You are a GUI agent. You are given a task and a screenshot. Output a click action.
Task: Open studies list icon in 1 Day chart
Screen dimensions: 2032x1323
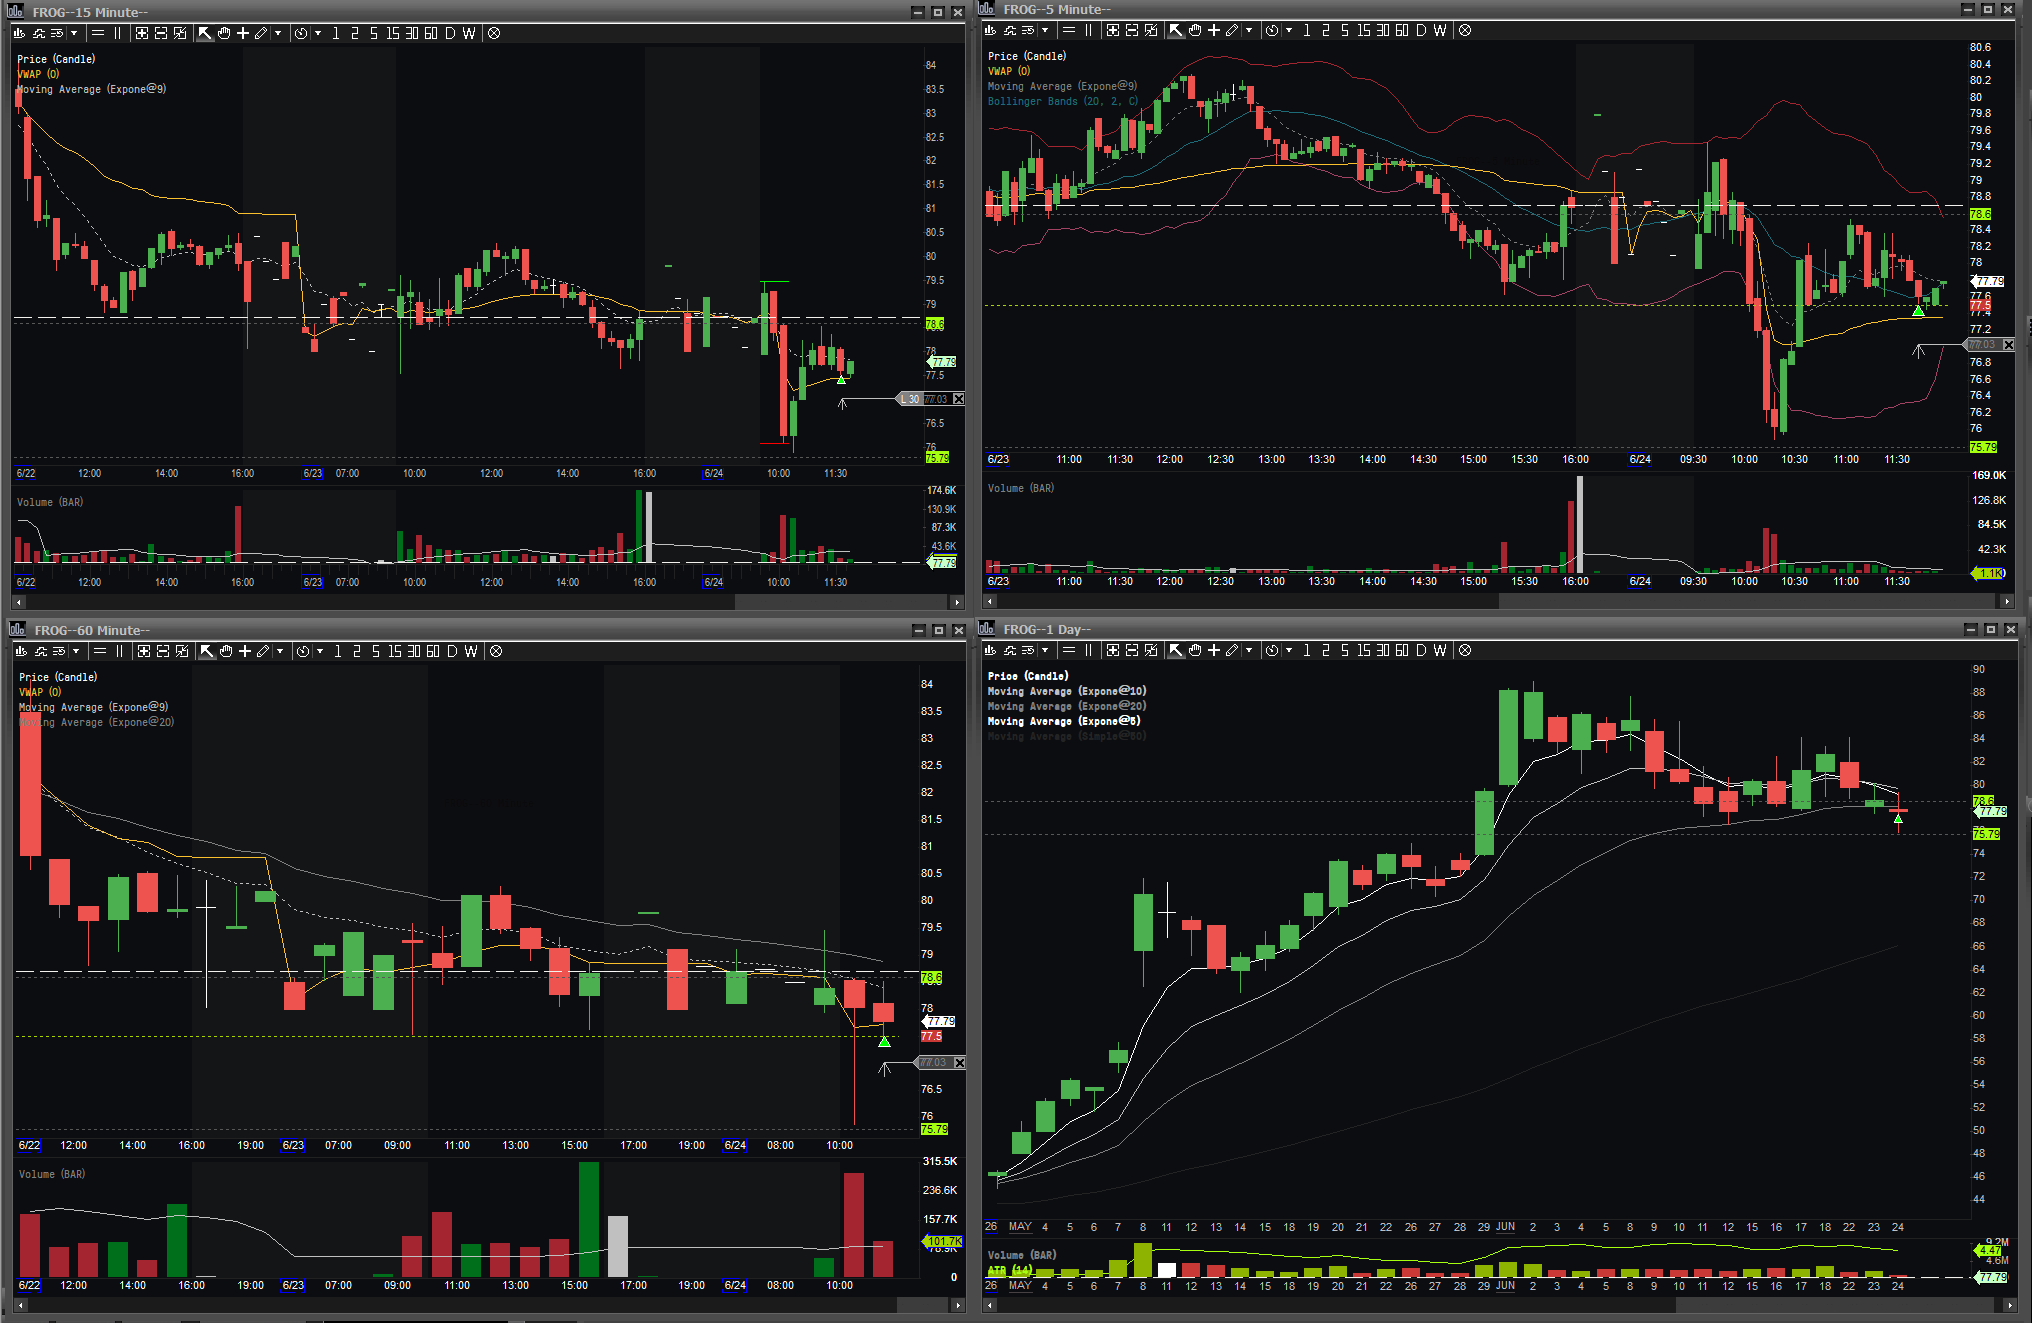click(1028, 650)
